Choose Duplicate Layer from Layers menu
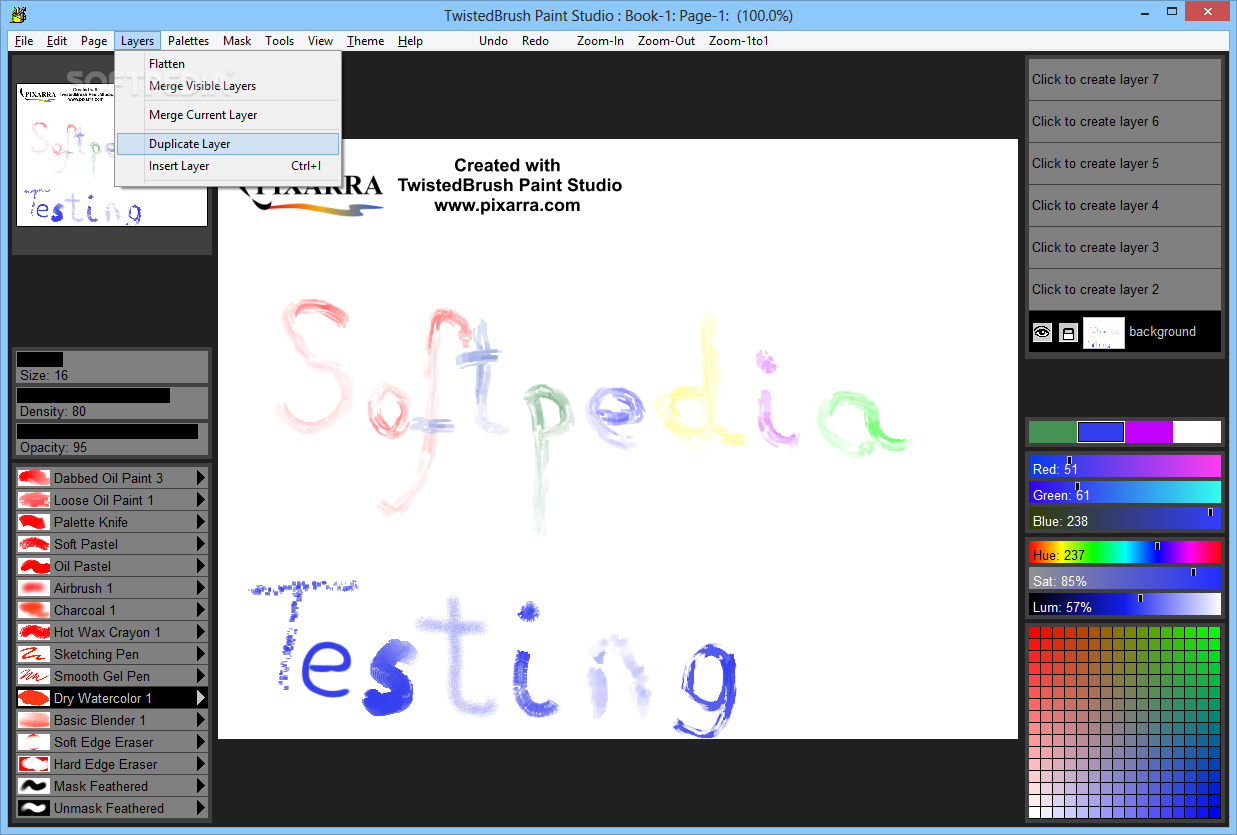1237x835 pixels. (228, 144)
